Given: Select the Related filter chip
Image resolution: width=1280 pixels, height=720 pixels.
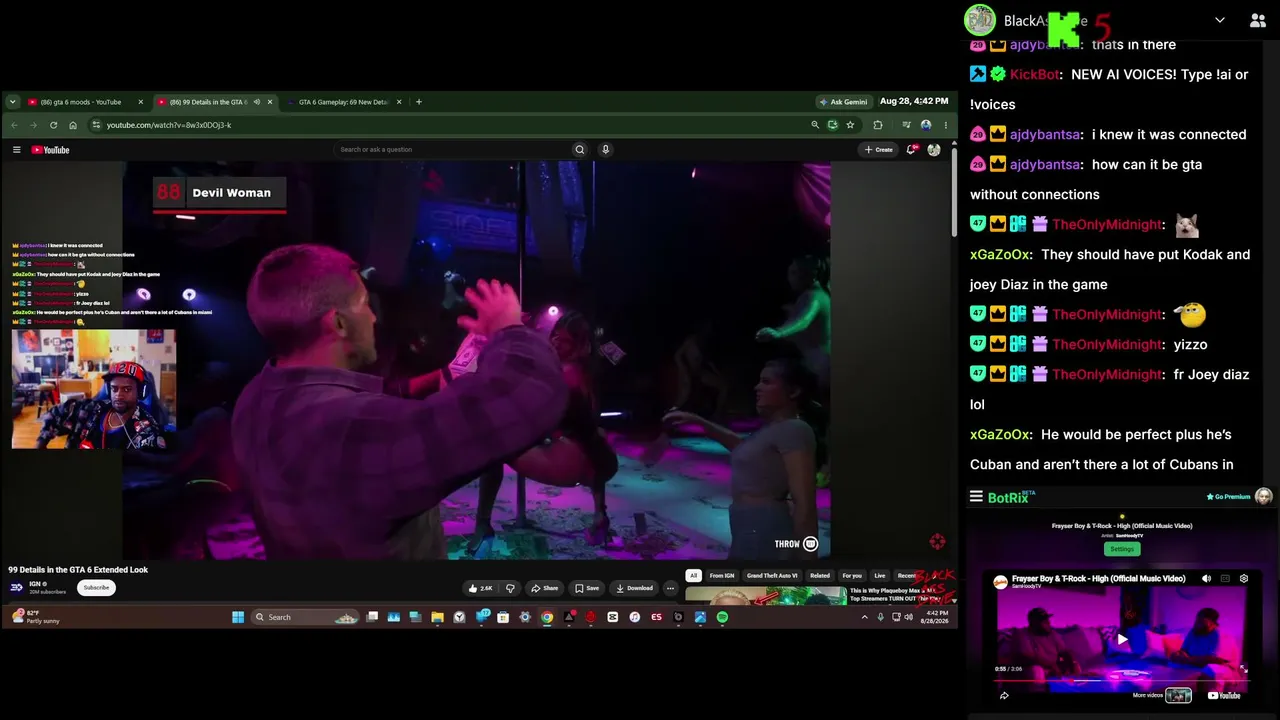Looking at the screenshot, I should (x=820, y=576).
